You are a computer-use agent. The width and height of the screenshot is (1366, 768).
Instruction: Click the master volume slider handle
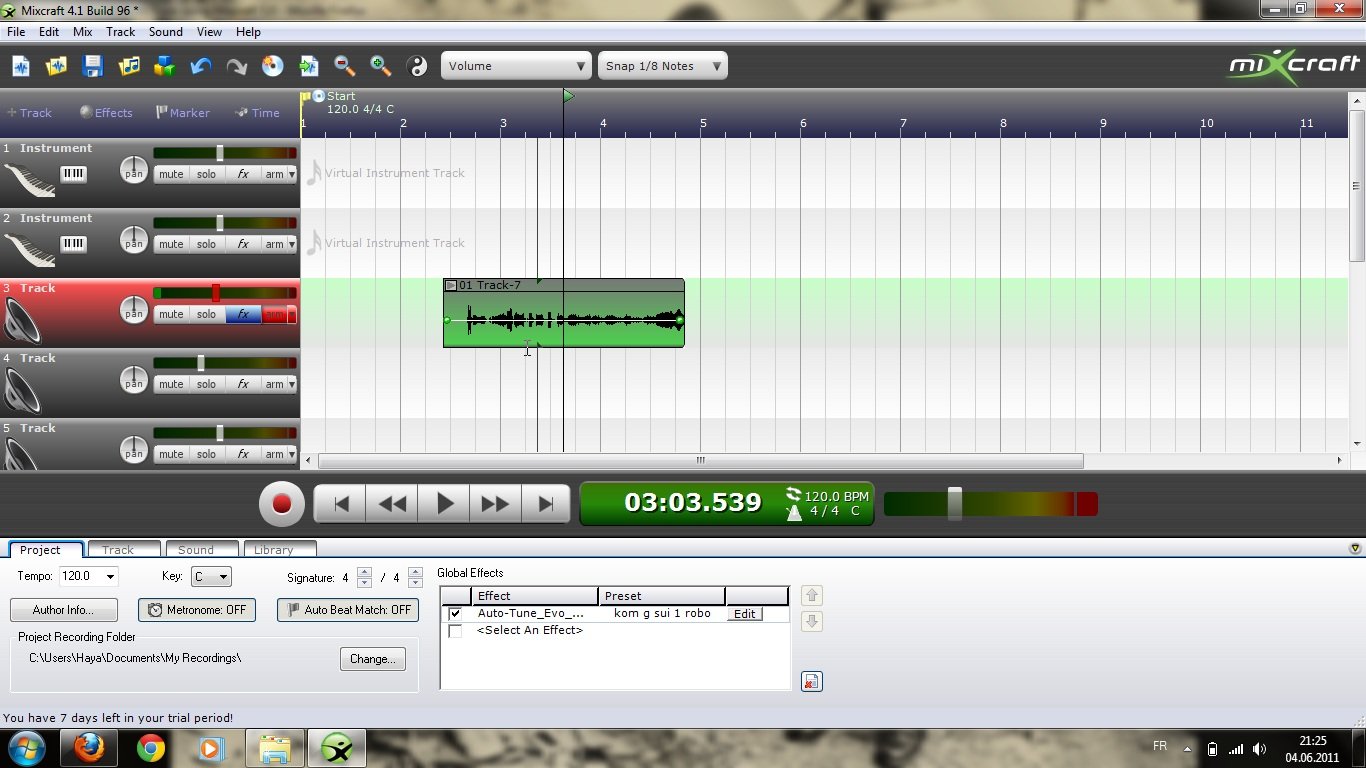pos(955,503)
